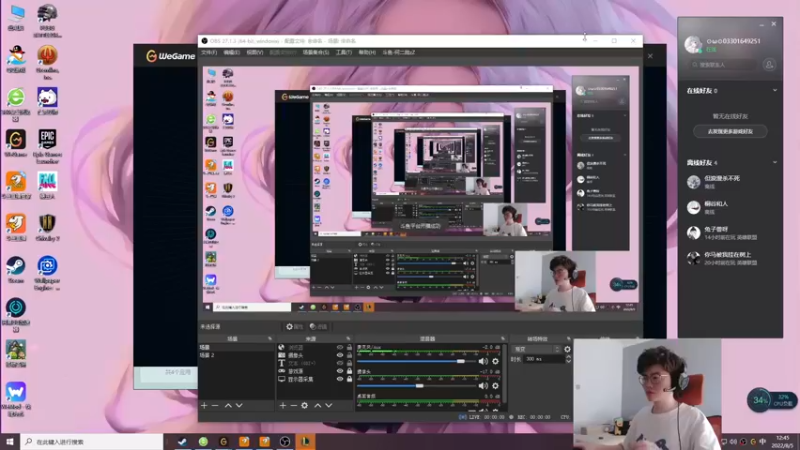Image resolution: width=800 pixels, height=450 pixels.
Task: Mute the camera audio mixer channel
Action: [483, 386]
